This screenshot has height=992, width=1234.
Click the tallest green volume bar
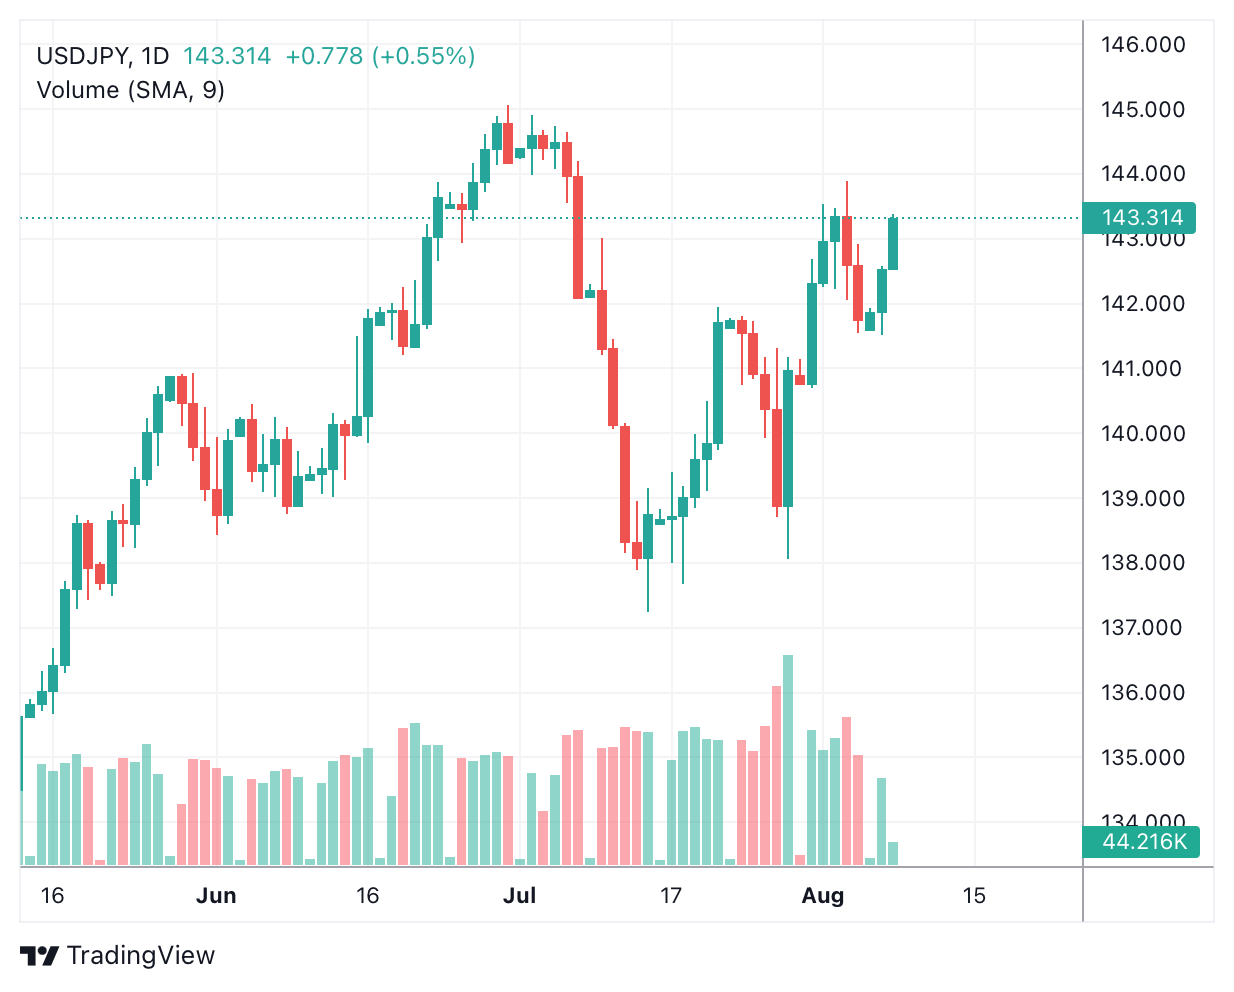click(x=788, y=760)
